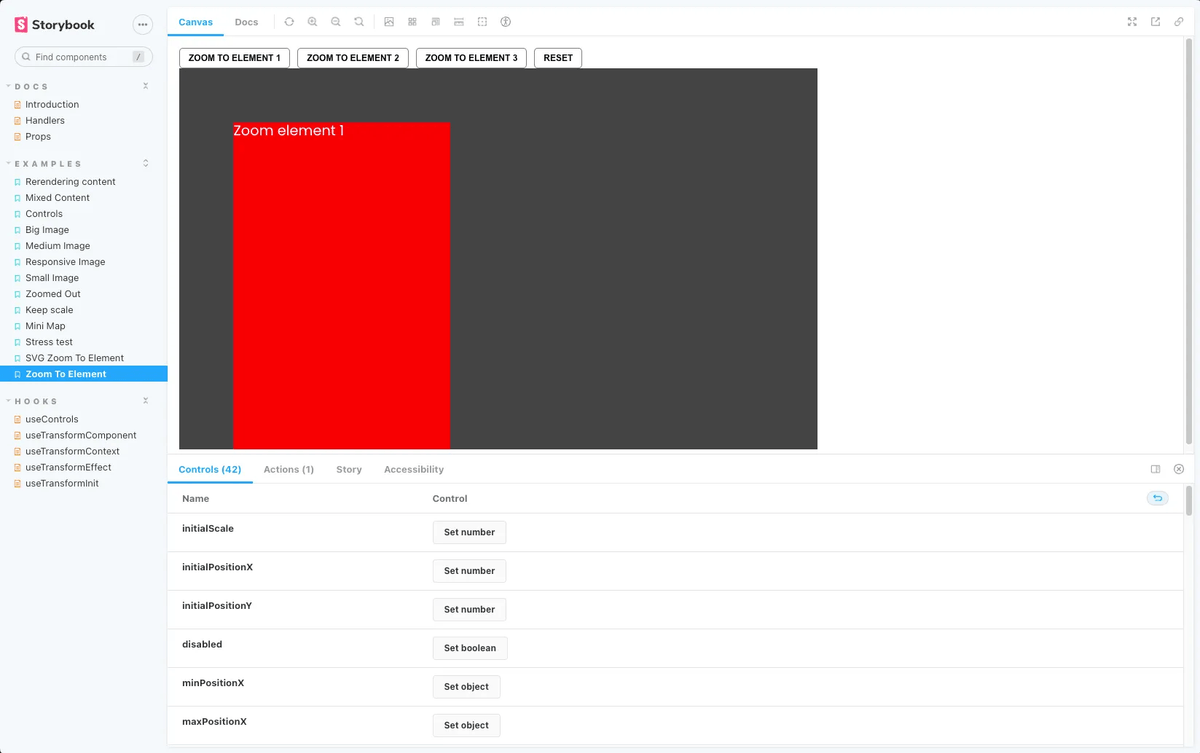Copy canvas link icon
This screenshot has height=753, width=1200.
tap(1179, 22)
